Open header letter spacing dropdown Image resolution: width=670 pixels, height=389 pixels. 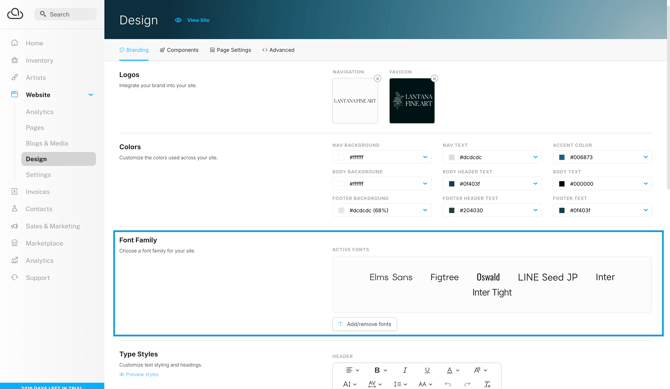pyautogui.click(x=375, y=384)
